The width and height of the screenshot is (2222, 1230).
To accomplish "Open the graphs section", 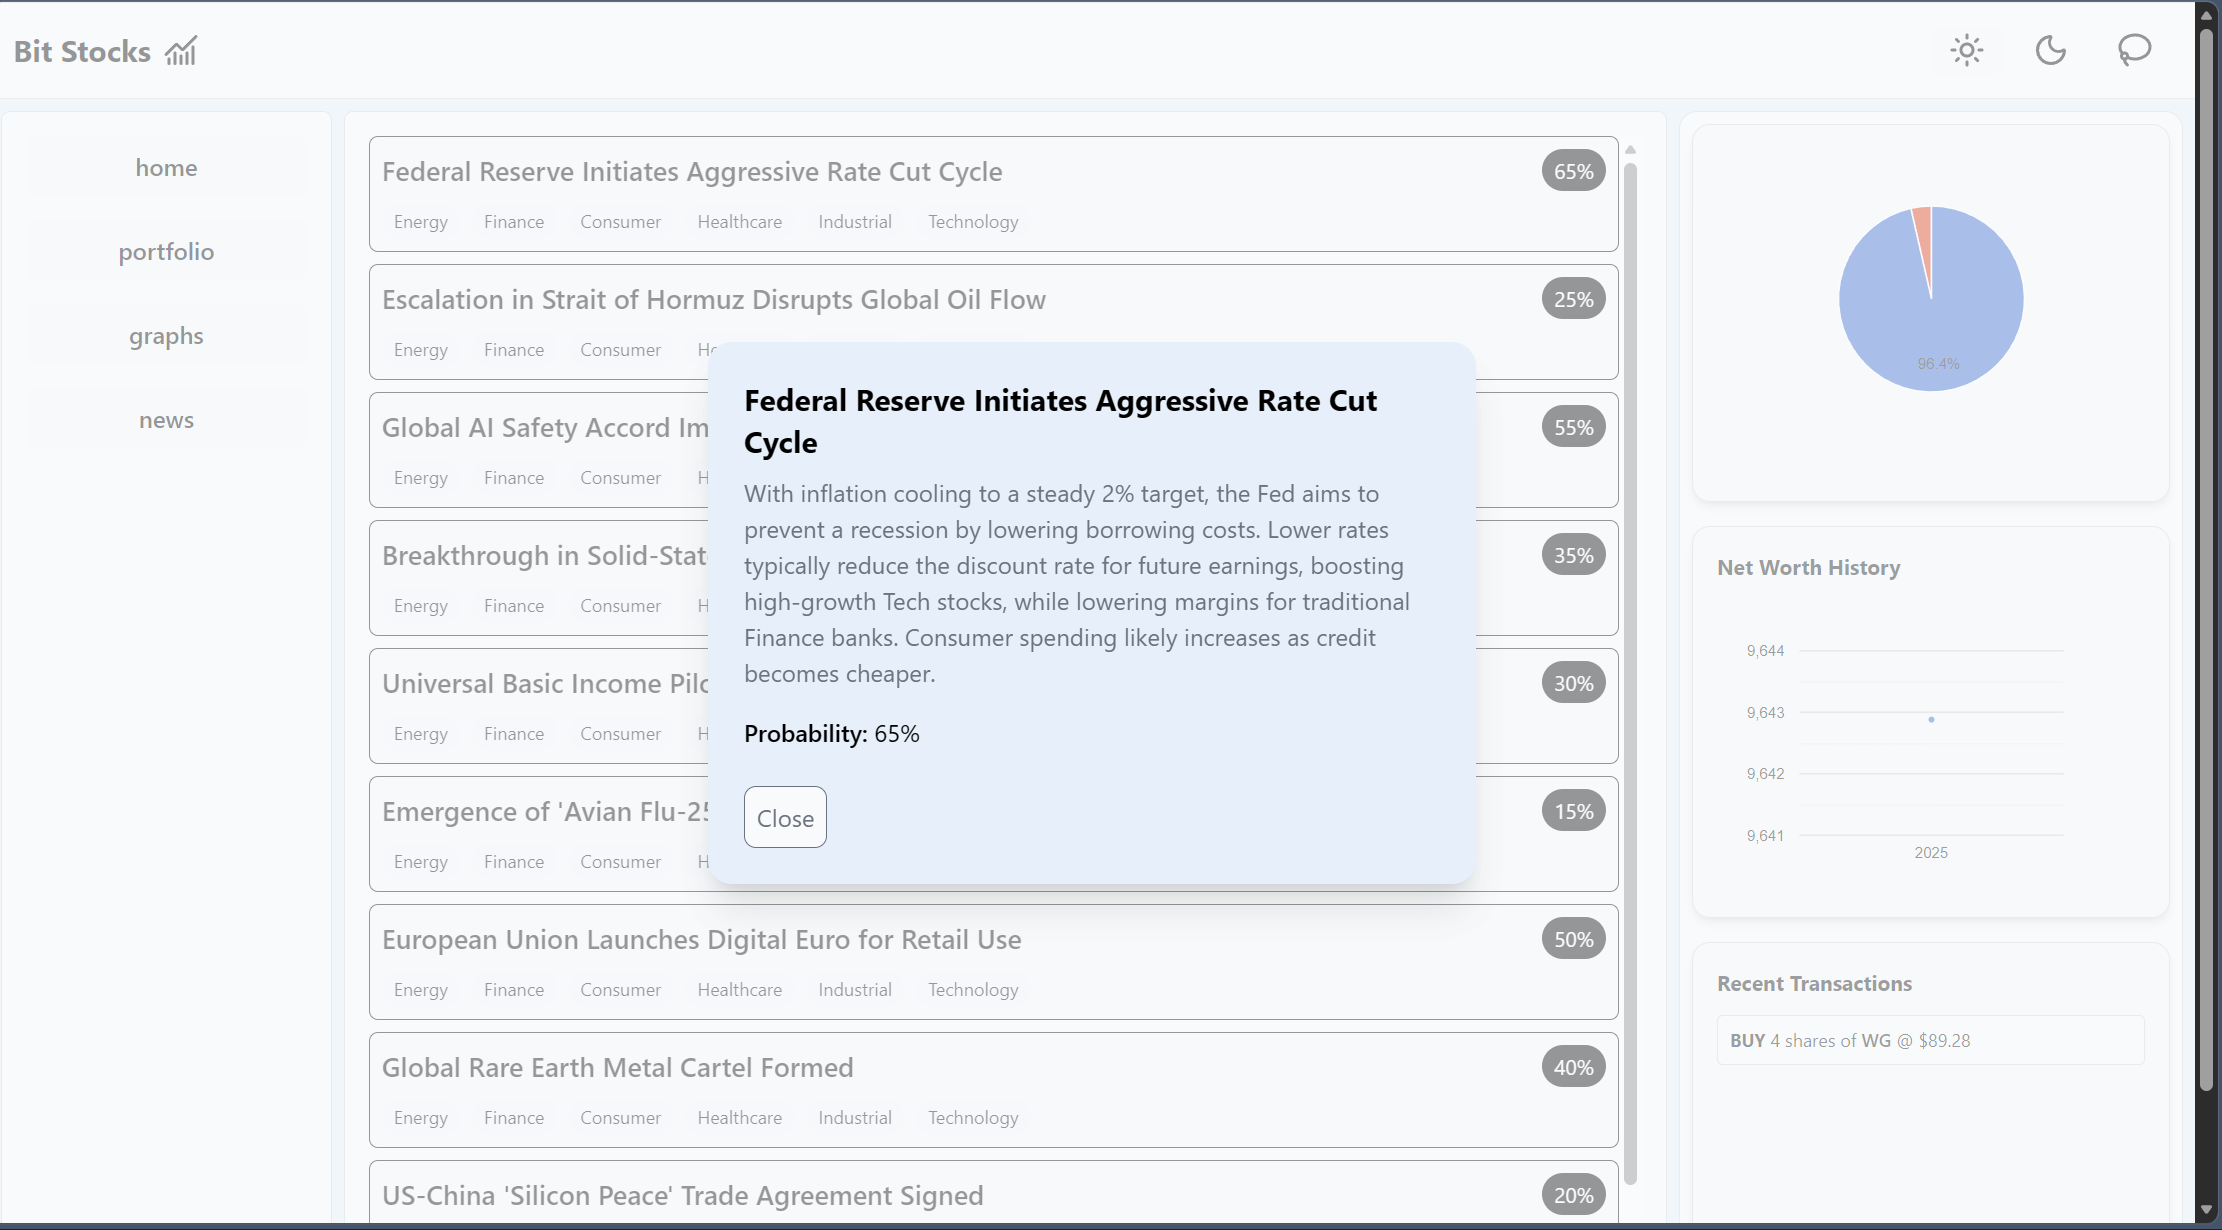I will (x=166, y=336).
